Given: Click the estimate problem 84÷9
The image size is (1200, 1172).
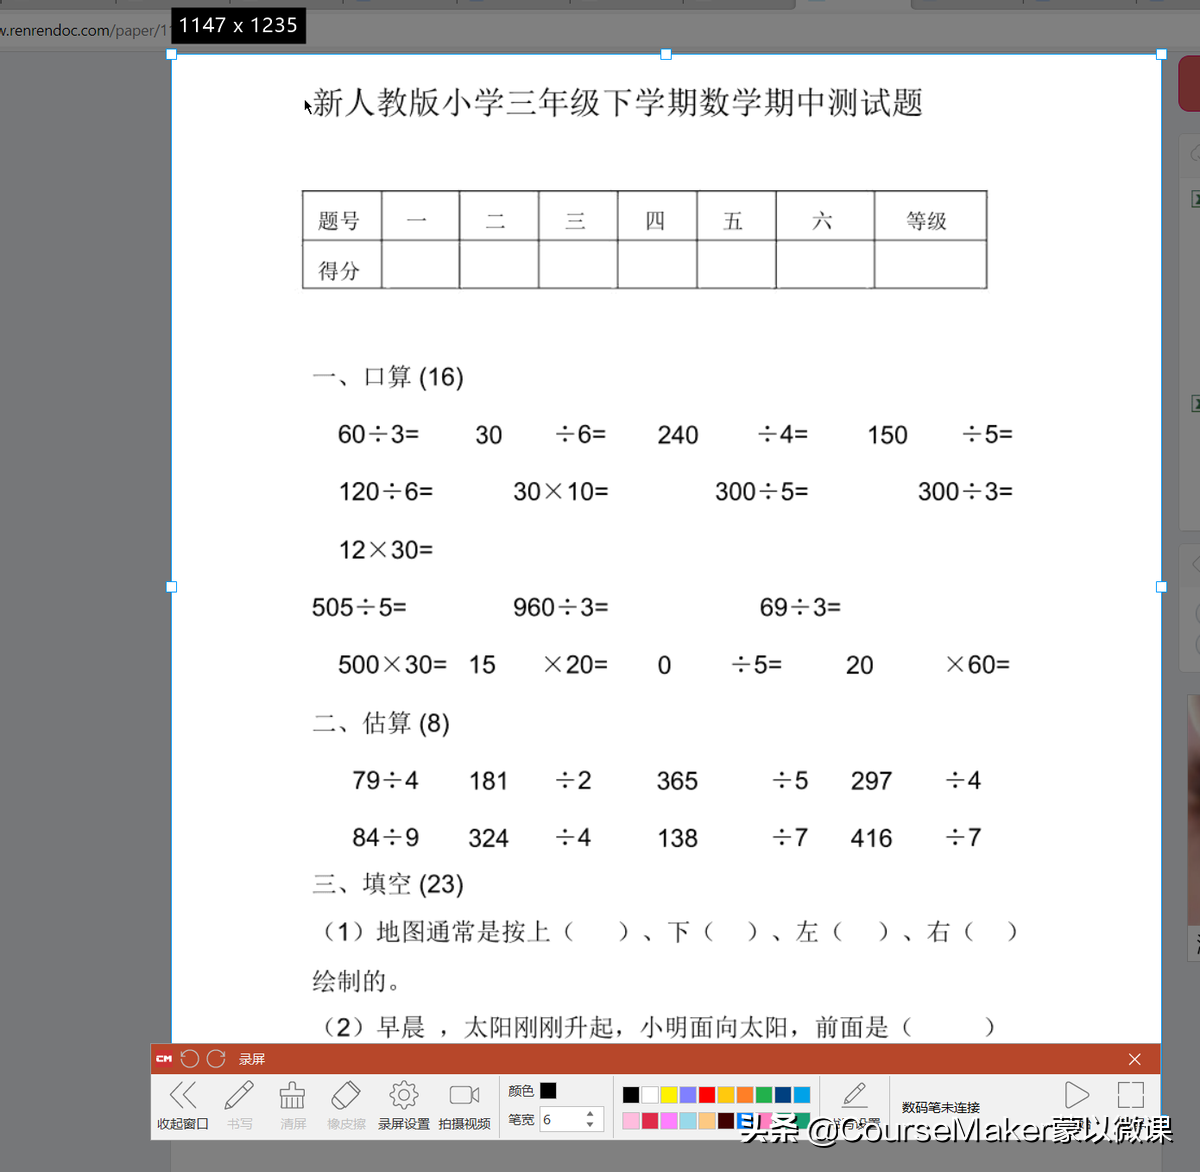Looking at the screenshot, I should tap(385, 837).
